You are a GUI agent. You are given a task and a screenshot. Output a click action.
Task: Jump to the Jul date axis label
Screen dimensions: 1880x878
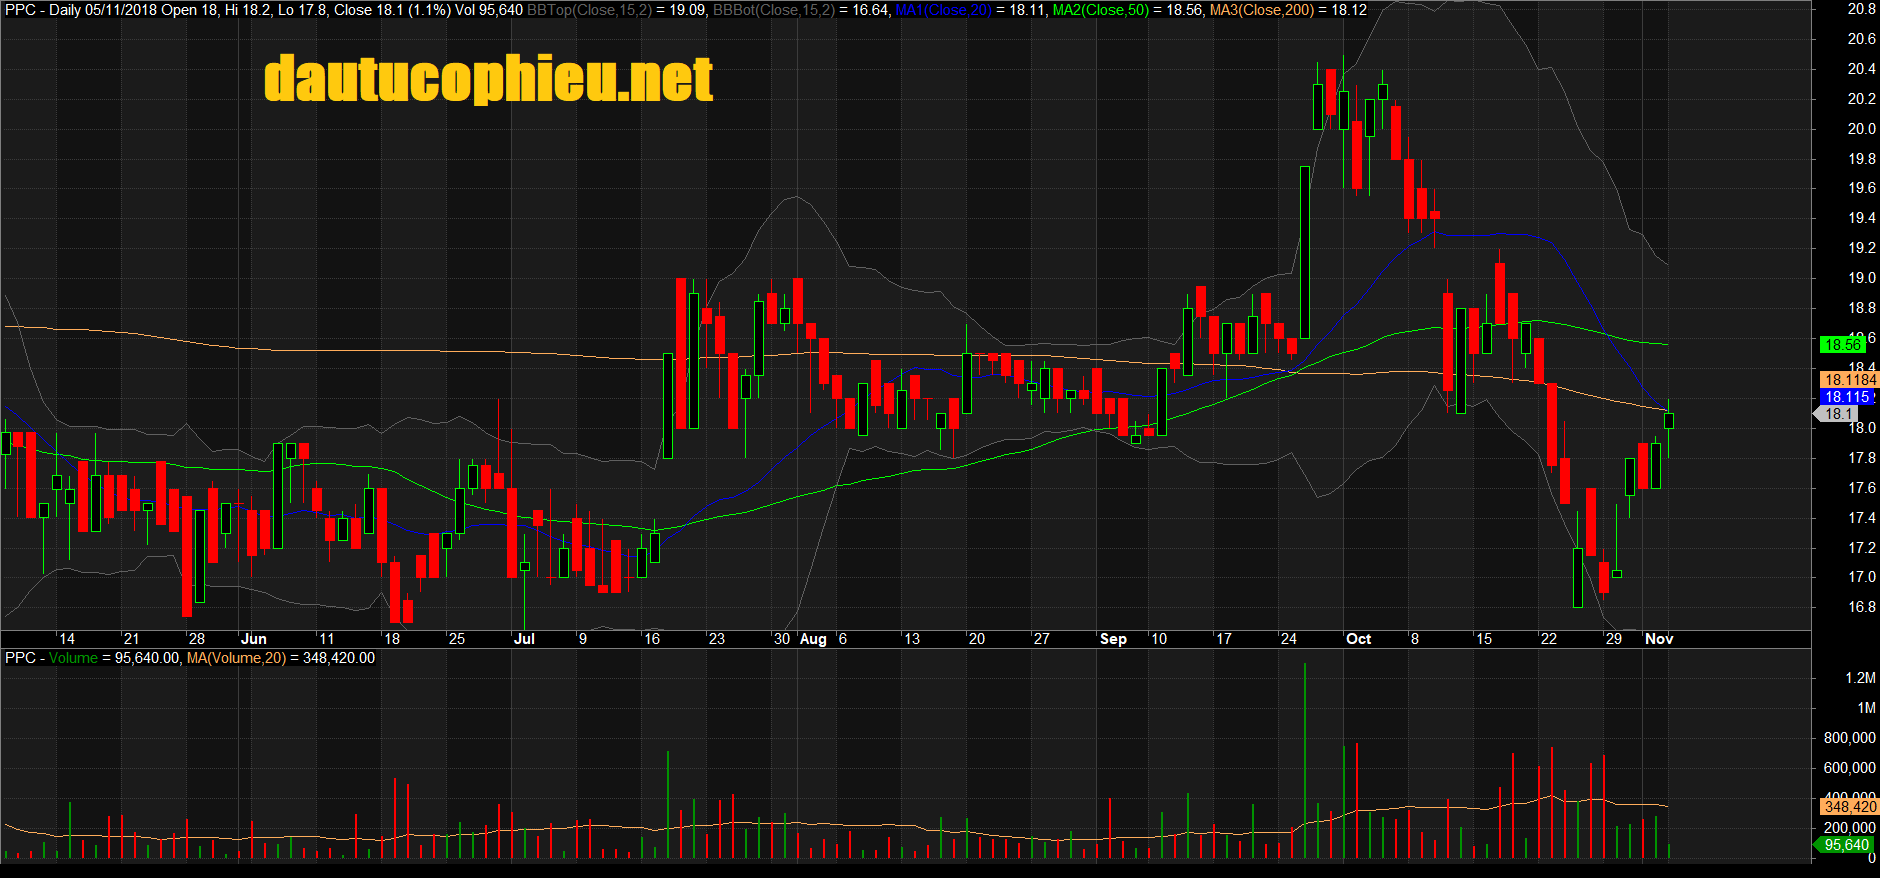(x=524, y=639)
